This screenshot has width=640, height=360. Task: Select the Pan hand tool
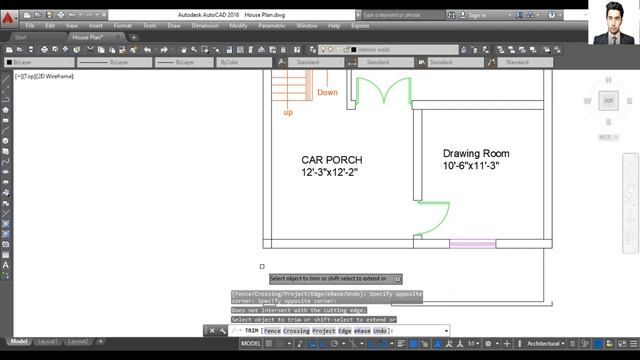(x=183, y=50)
